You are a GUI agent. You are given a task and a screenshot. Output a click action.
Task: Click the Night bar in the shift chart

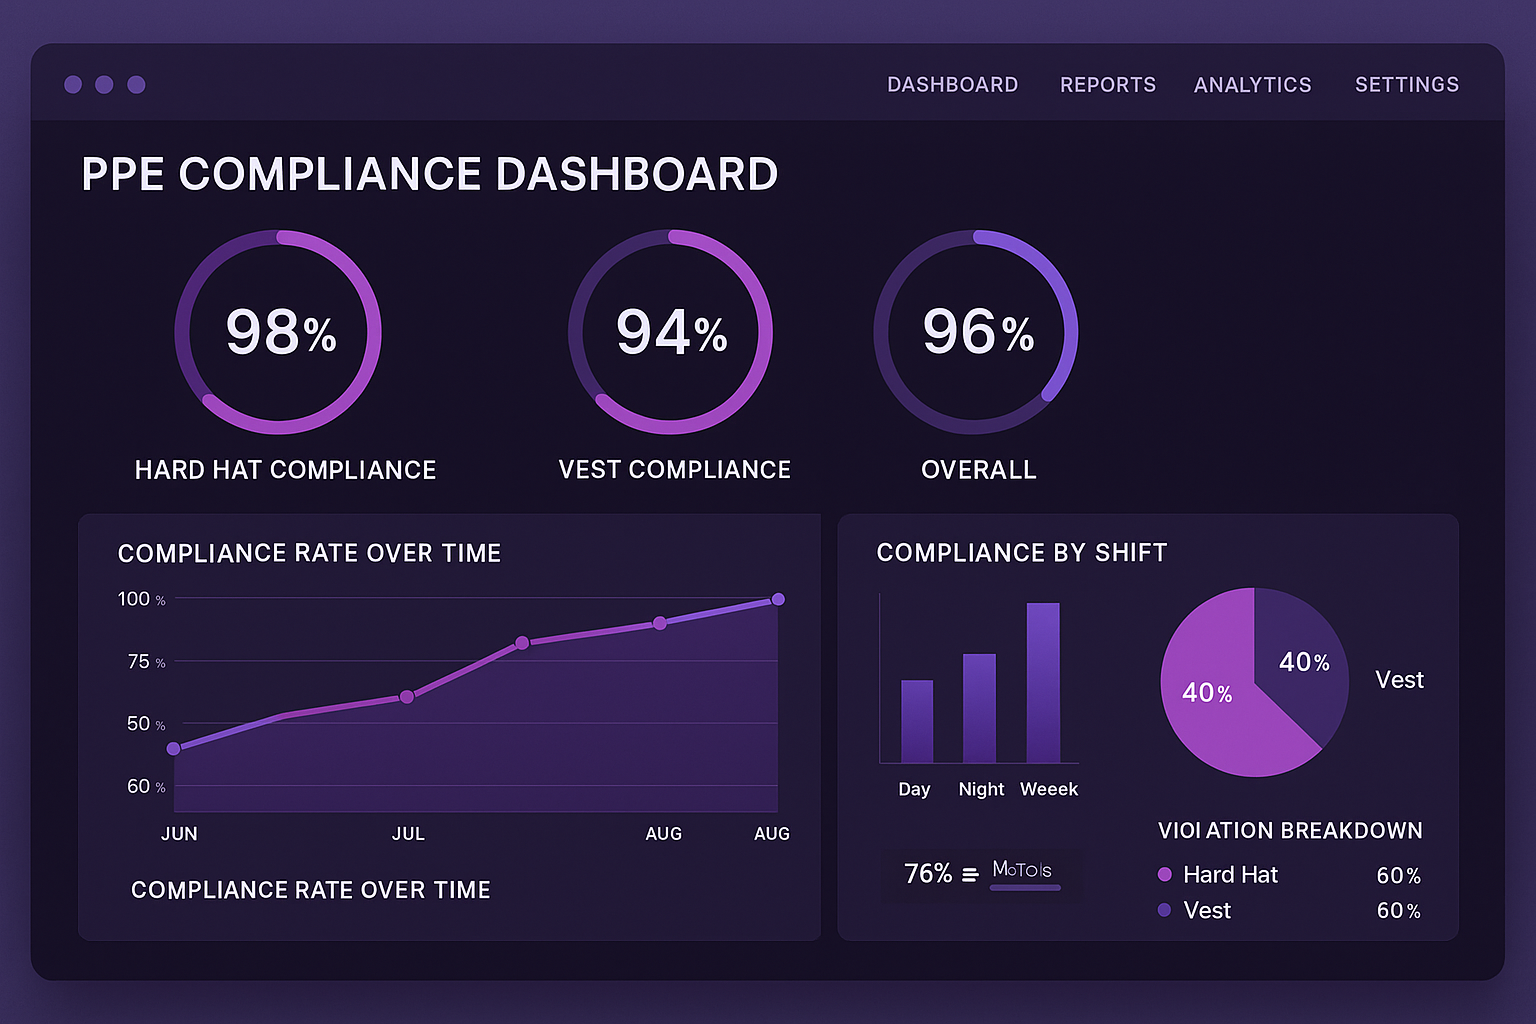(981, 710)
